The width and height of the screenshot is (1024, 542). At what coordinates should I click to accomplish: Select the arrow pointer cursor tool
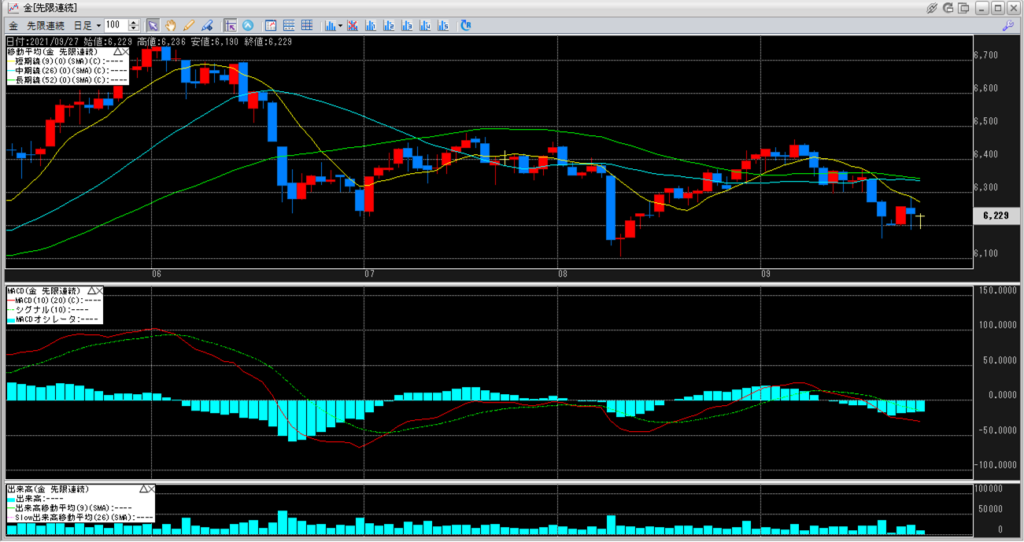[153, 25]
